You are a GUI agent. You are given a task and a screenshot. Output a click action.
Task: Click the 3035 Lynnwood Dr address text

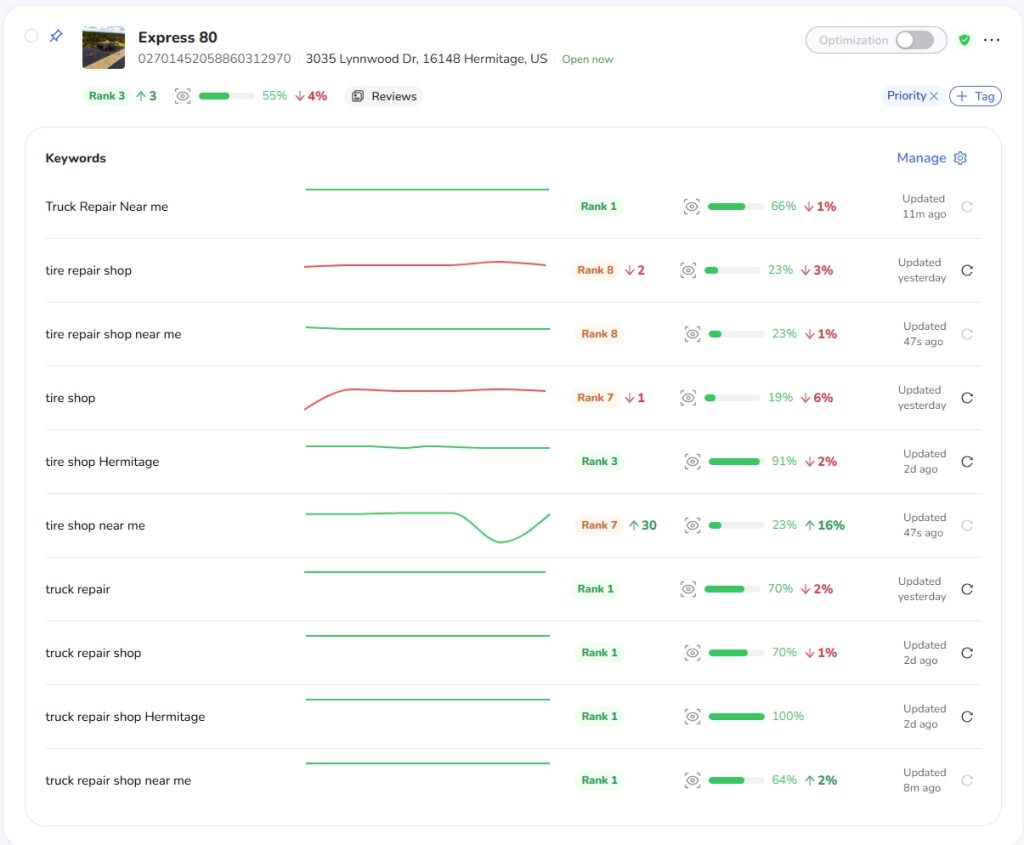pos(426,59)
